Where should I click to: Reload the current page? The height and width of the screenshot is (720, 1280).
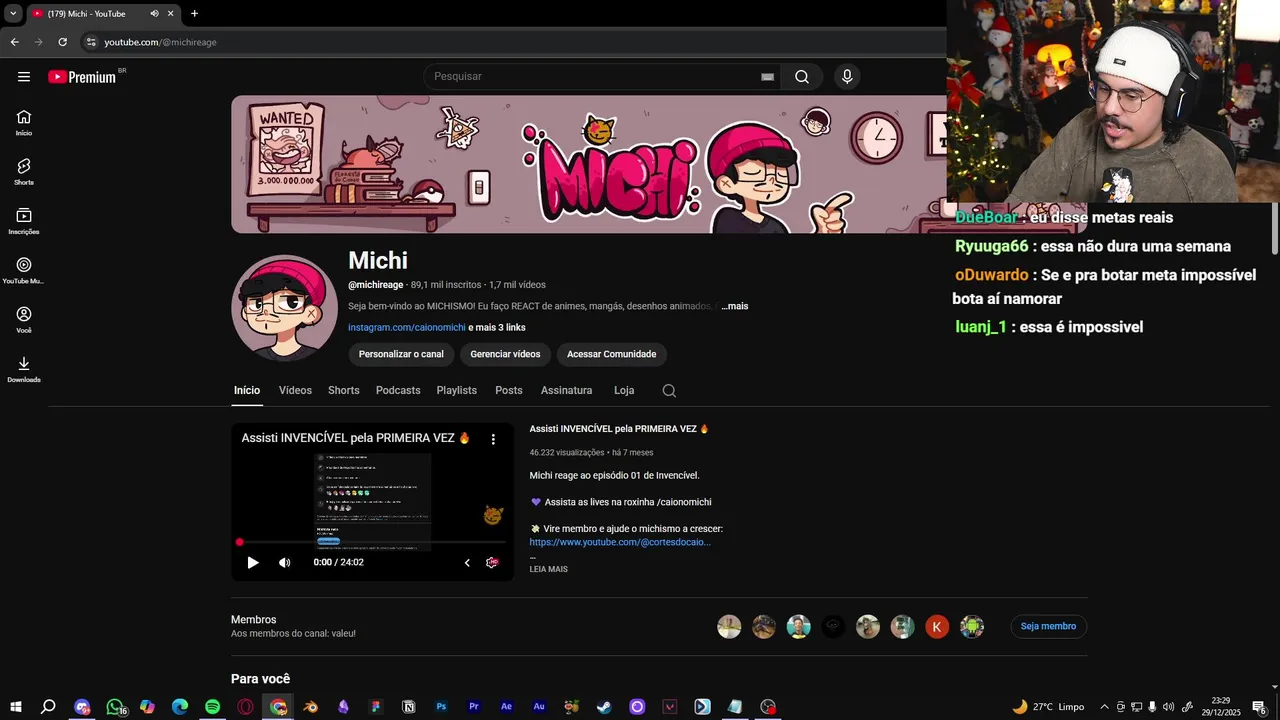coord(62,42)
